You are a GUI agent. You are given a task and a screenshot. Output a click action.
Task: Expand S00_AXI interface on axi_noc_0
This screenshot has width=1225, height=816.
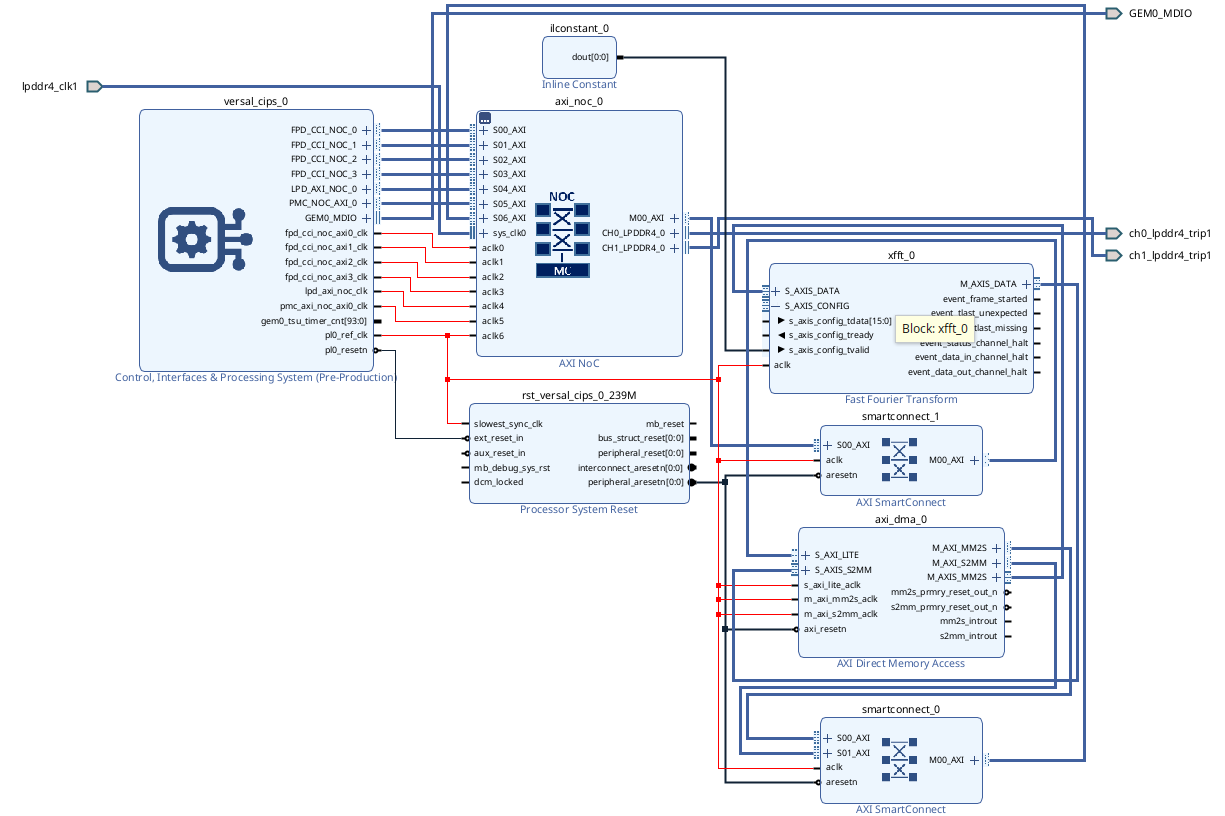coord(484,130)
